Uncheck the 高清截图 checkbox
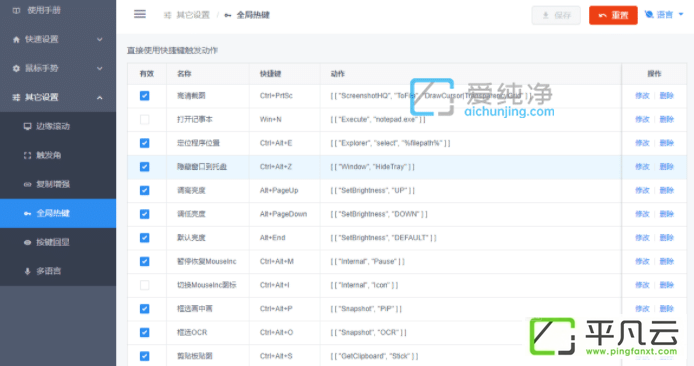 click(144, 96)
